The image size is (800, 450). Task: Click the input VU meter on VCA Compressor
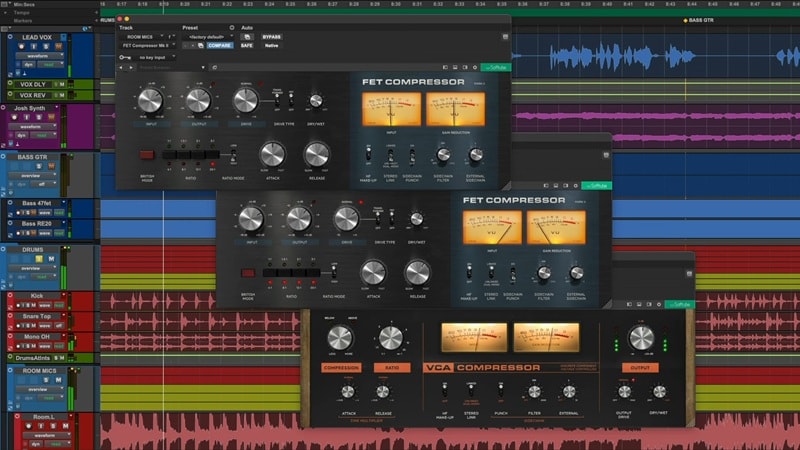[474, 337]
